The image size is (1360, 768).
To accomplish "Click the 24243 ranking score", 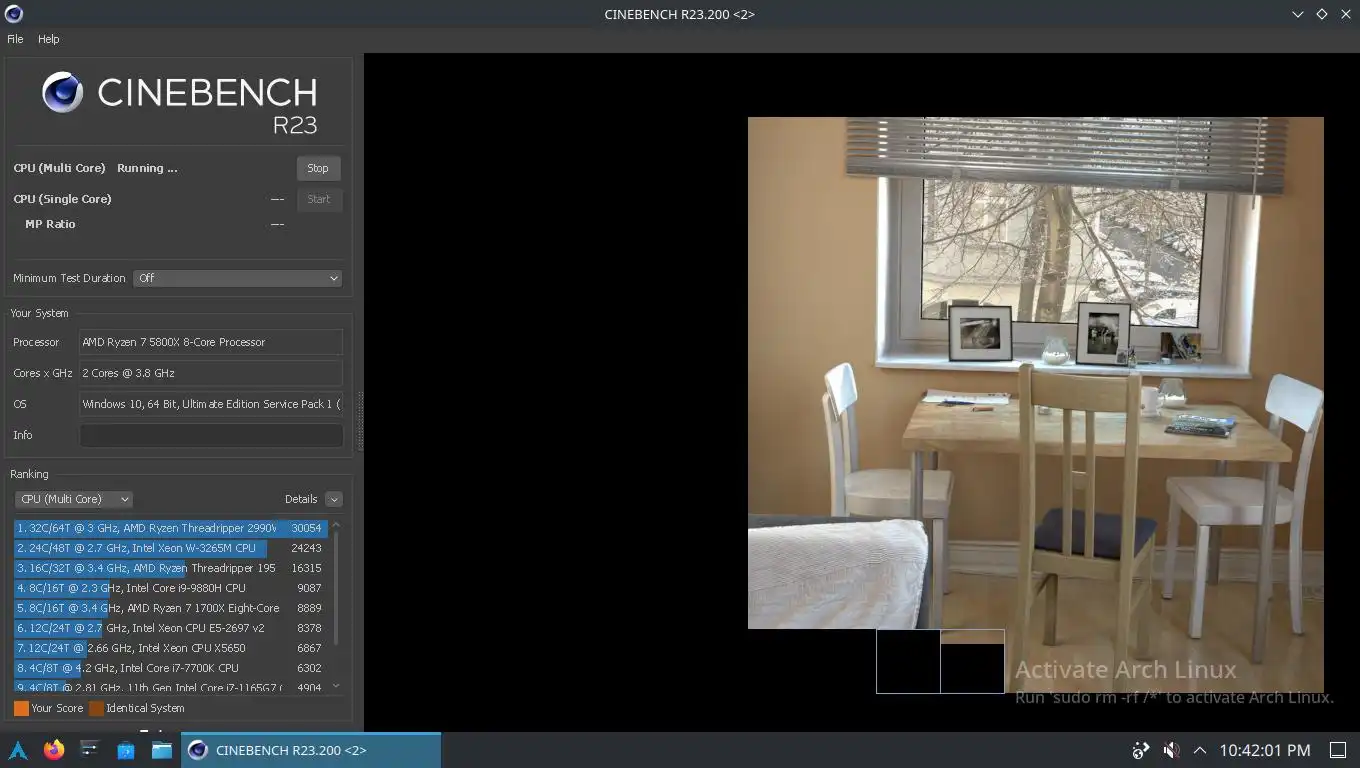I will (306, 548).
